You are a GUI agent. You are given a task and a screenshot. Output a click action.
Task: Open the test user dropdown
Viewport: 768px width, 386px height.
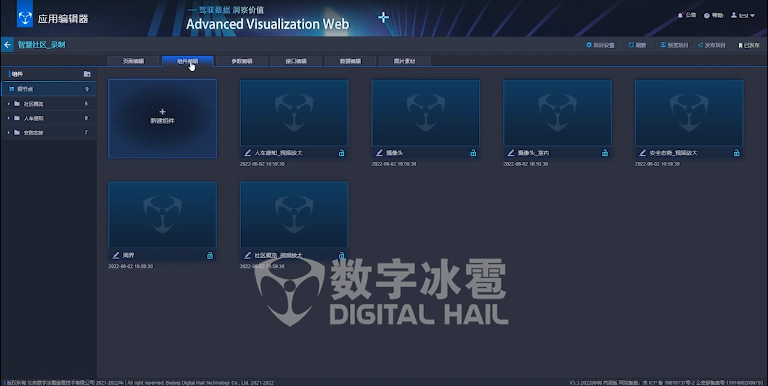click(x=743, y=16)
